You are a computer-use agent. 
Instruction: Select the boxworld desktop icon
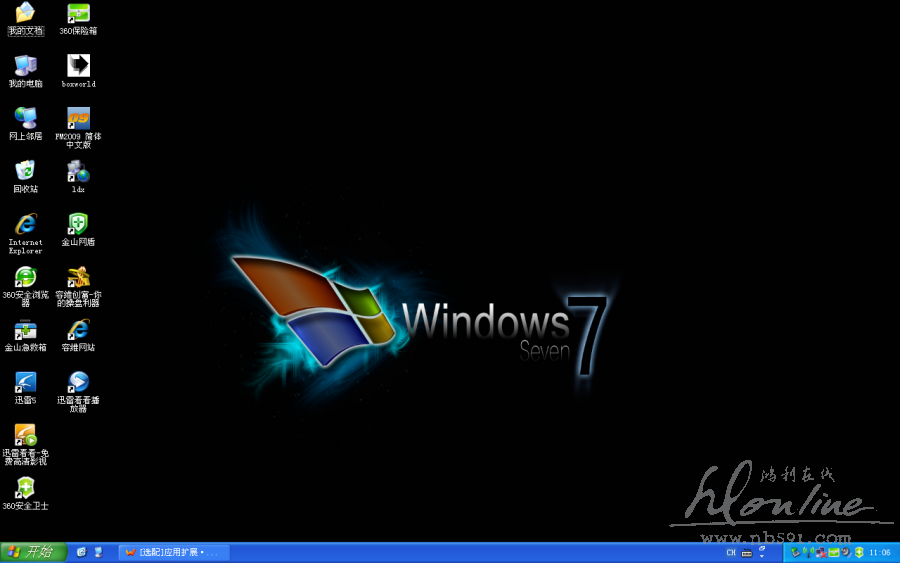point(78,66)
